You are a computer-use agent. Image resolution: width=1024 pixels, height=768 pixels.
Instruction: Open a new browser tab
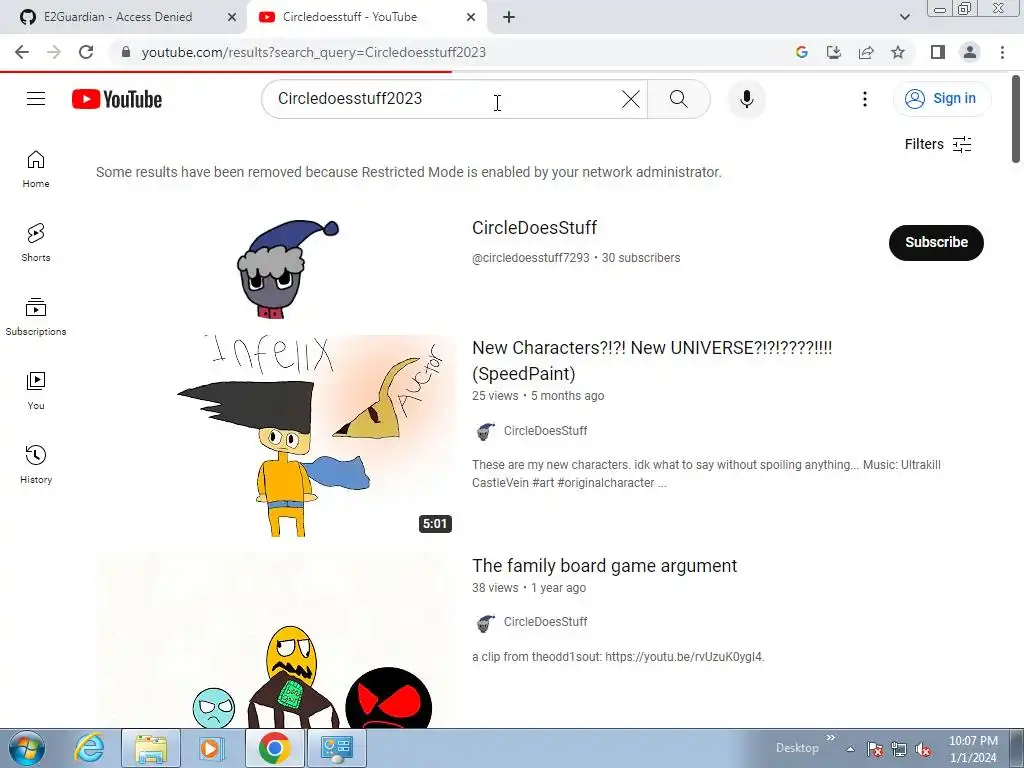point(509,18)
